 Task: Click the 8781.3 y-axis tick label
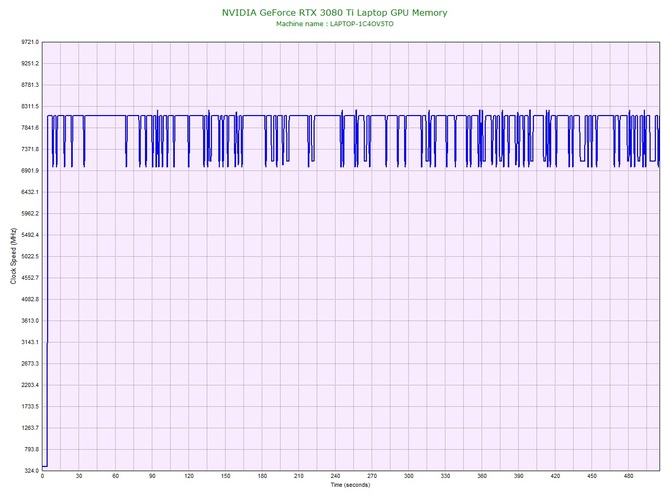30,85
